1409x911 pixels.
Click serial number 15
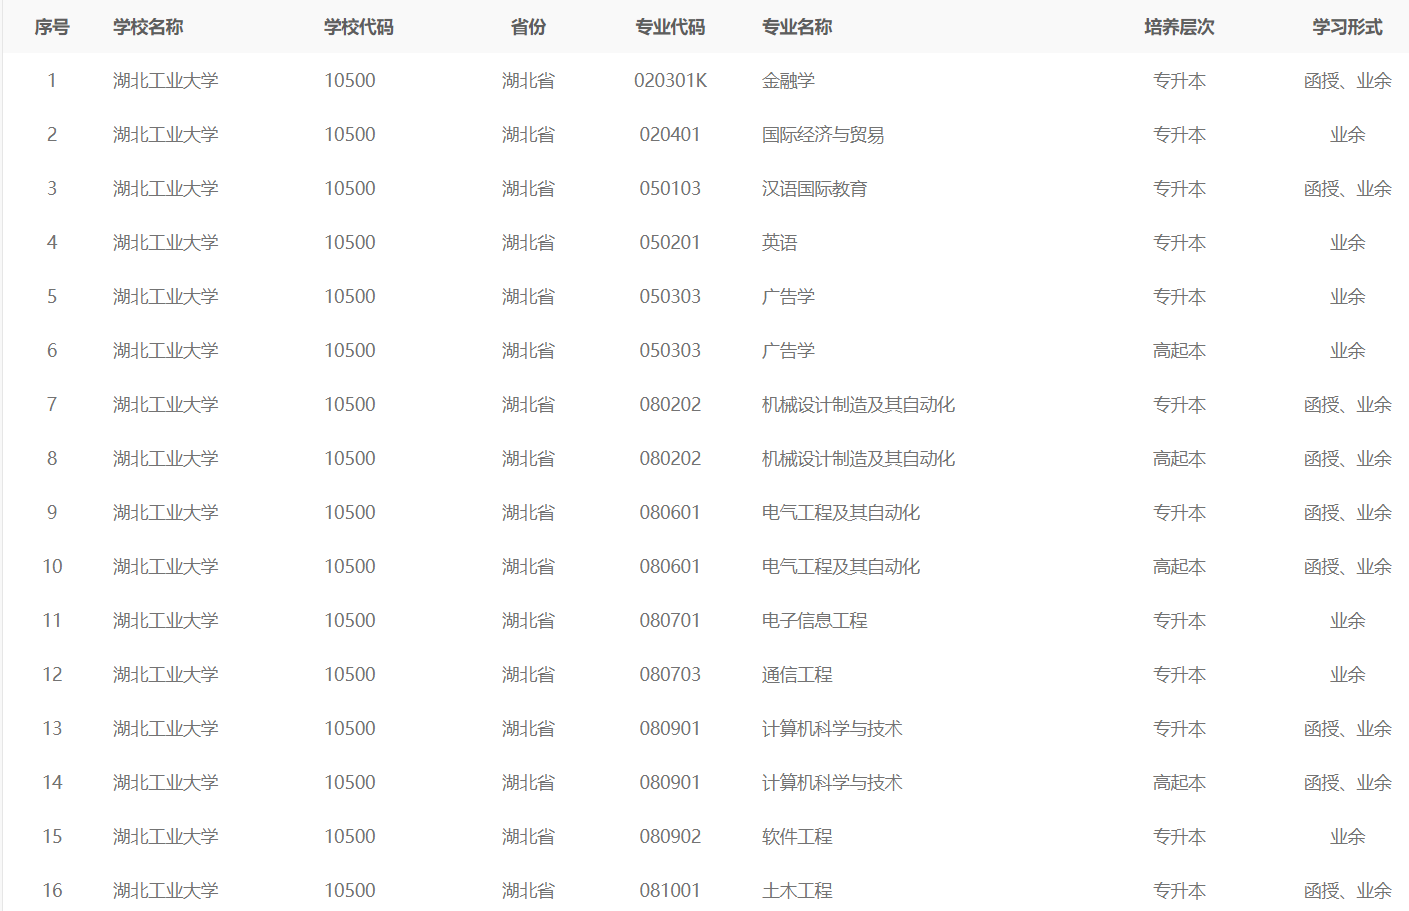52,837
